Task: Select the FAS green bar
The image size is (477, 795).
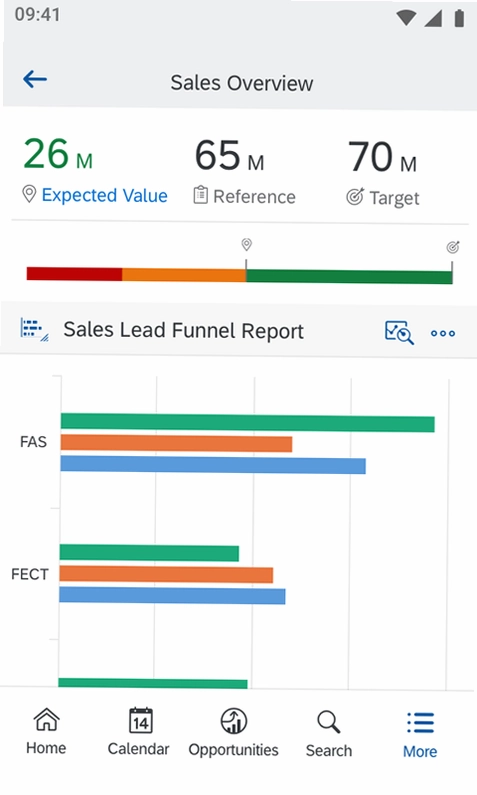Action: pyautogui.click(x=247, y=423)
